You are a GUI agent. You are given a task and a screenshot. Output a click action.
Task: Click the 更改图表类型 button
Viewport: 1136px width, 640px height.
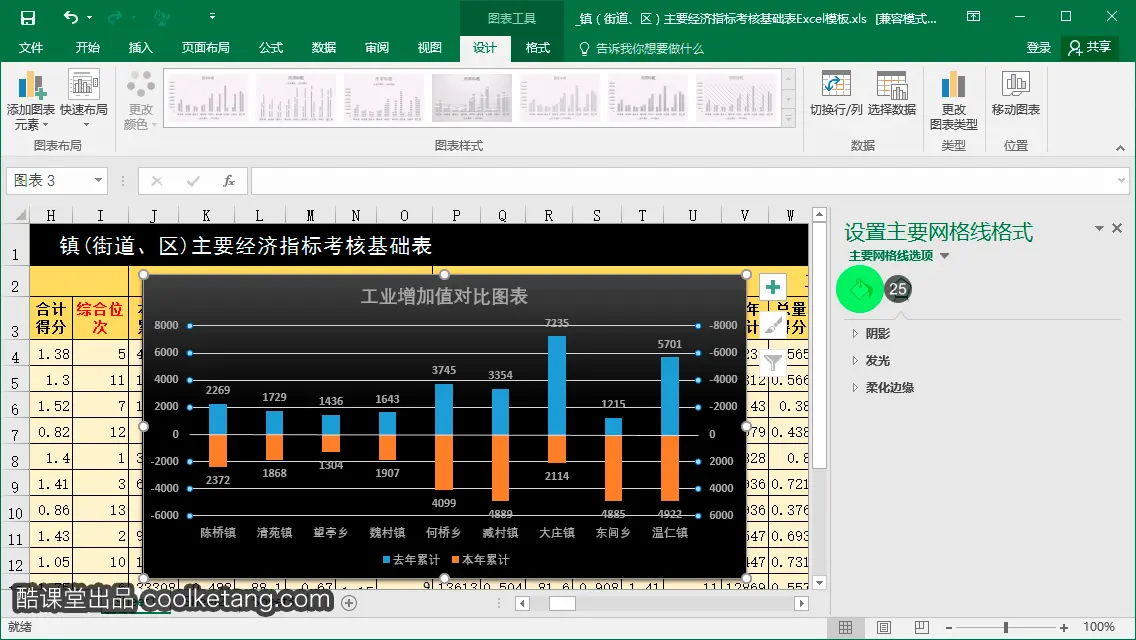pos(953,101)
